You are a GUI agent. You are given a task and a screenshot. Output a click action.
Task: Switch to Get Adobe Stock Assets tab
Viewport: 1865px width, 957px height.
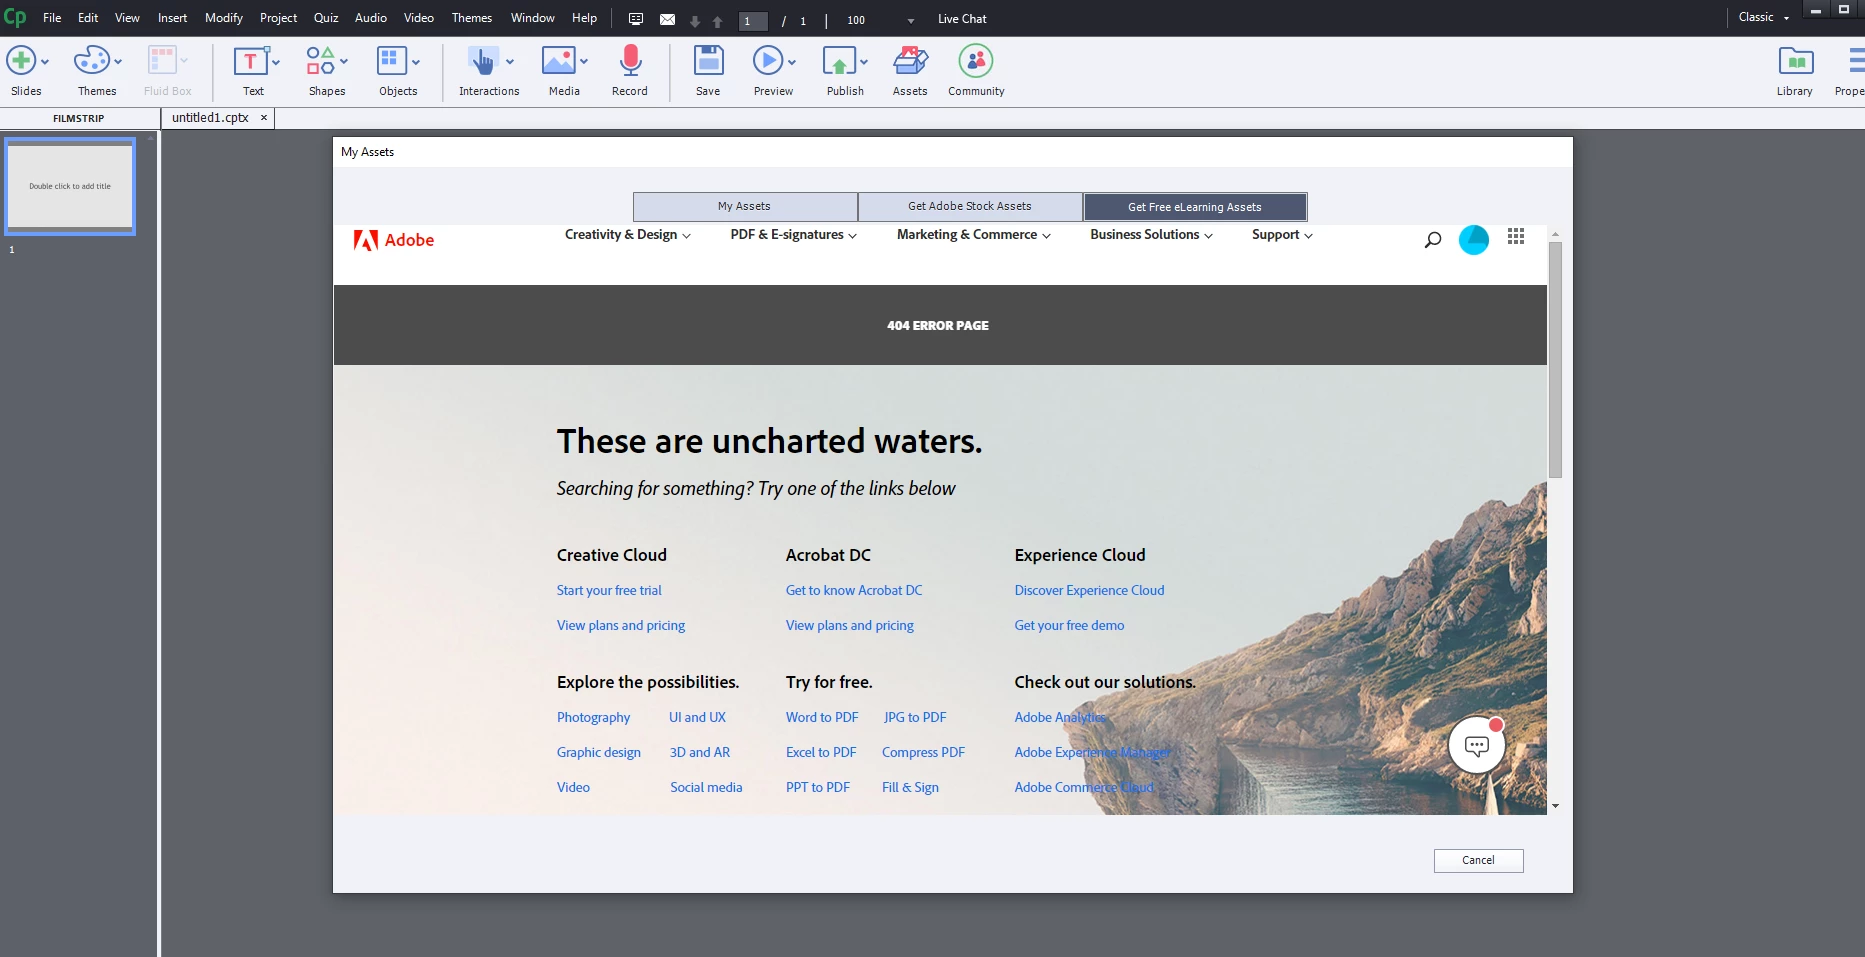point(970,206)
